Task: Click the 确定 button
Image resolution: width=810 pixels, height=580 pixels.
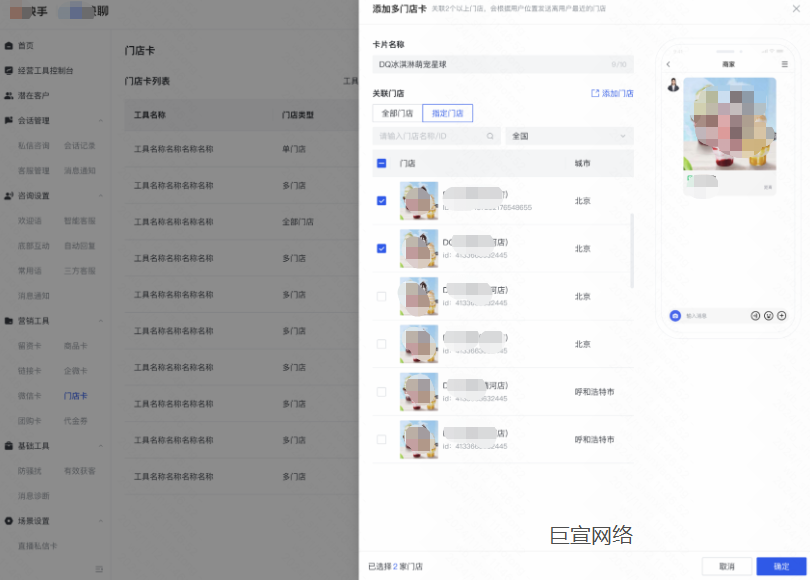Action: tap(781, 567)
